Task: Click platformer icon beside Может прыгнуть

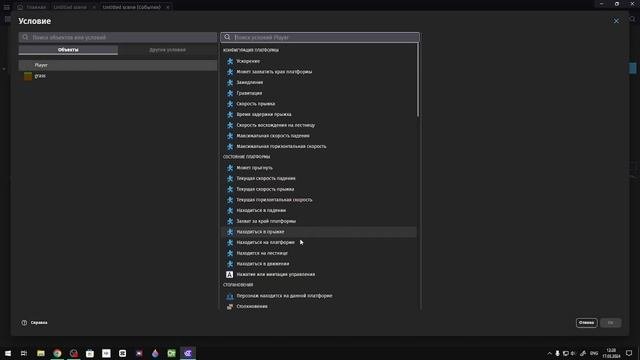Action: (x=230, y=168)
